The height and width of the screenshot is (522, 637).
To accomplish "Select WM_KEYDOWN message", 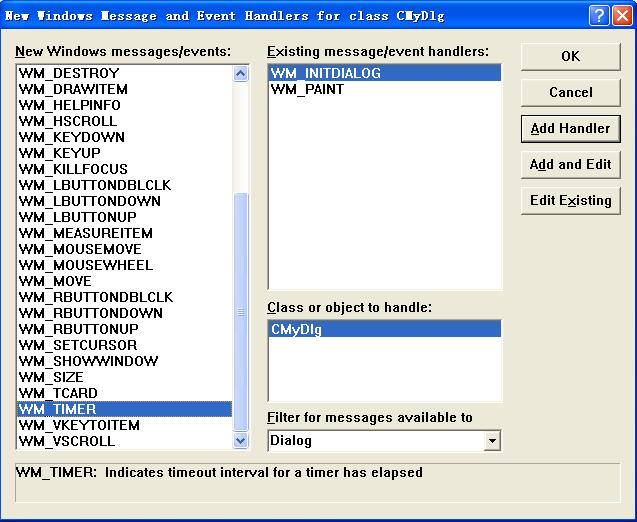I will [x=125, y=137].
